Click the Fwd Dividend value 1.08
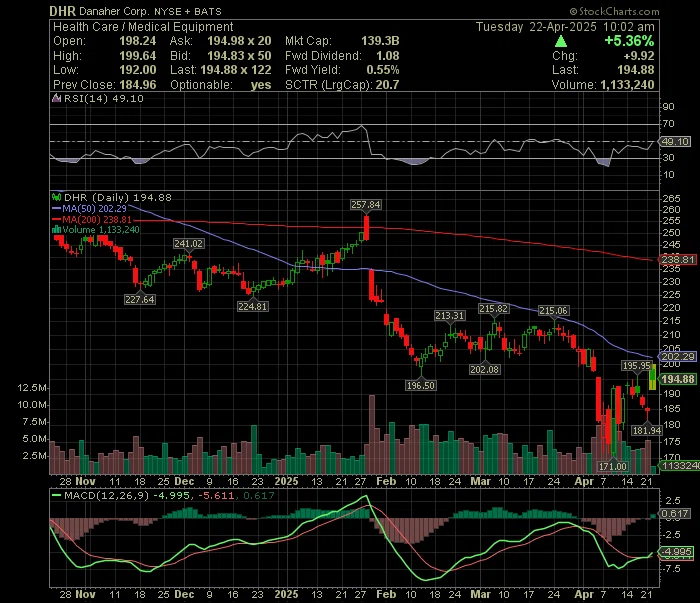The height and width of the screenshot is (603, 700). [388, 56]
